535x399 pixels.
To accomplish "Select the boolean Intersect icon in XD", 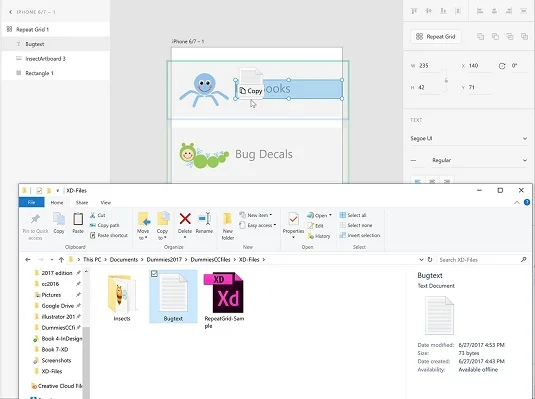I will (x=510, y=37).
